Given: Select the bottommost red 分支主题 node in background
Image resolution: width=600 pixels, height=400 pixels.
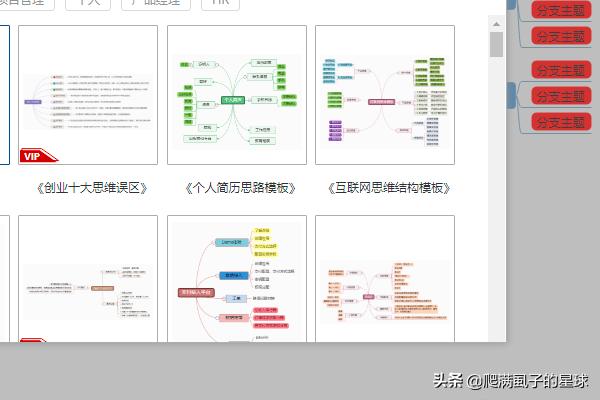Looking at the screenshot, I should click(x=561, y=122).
